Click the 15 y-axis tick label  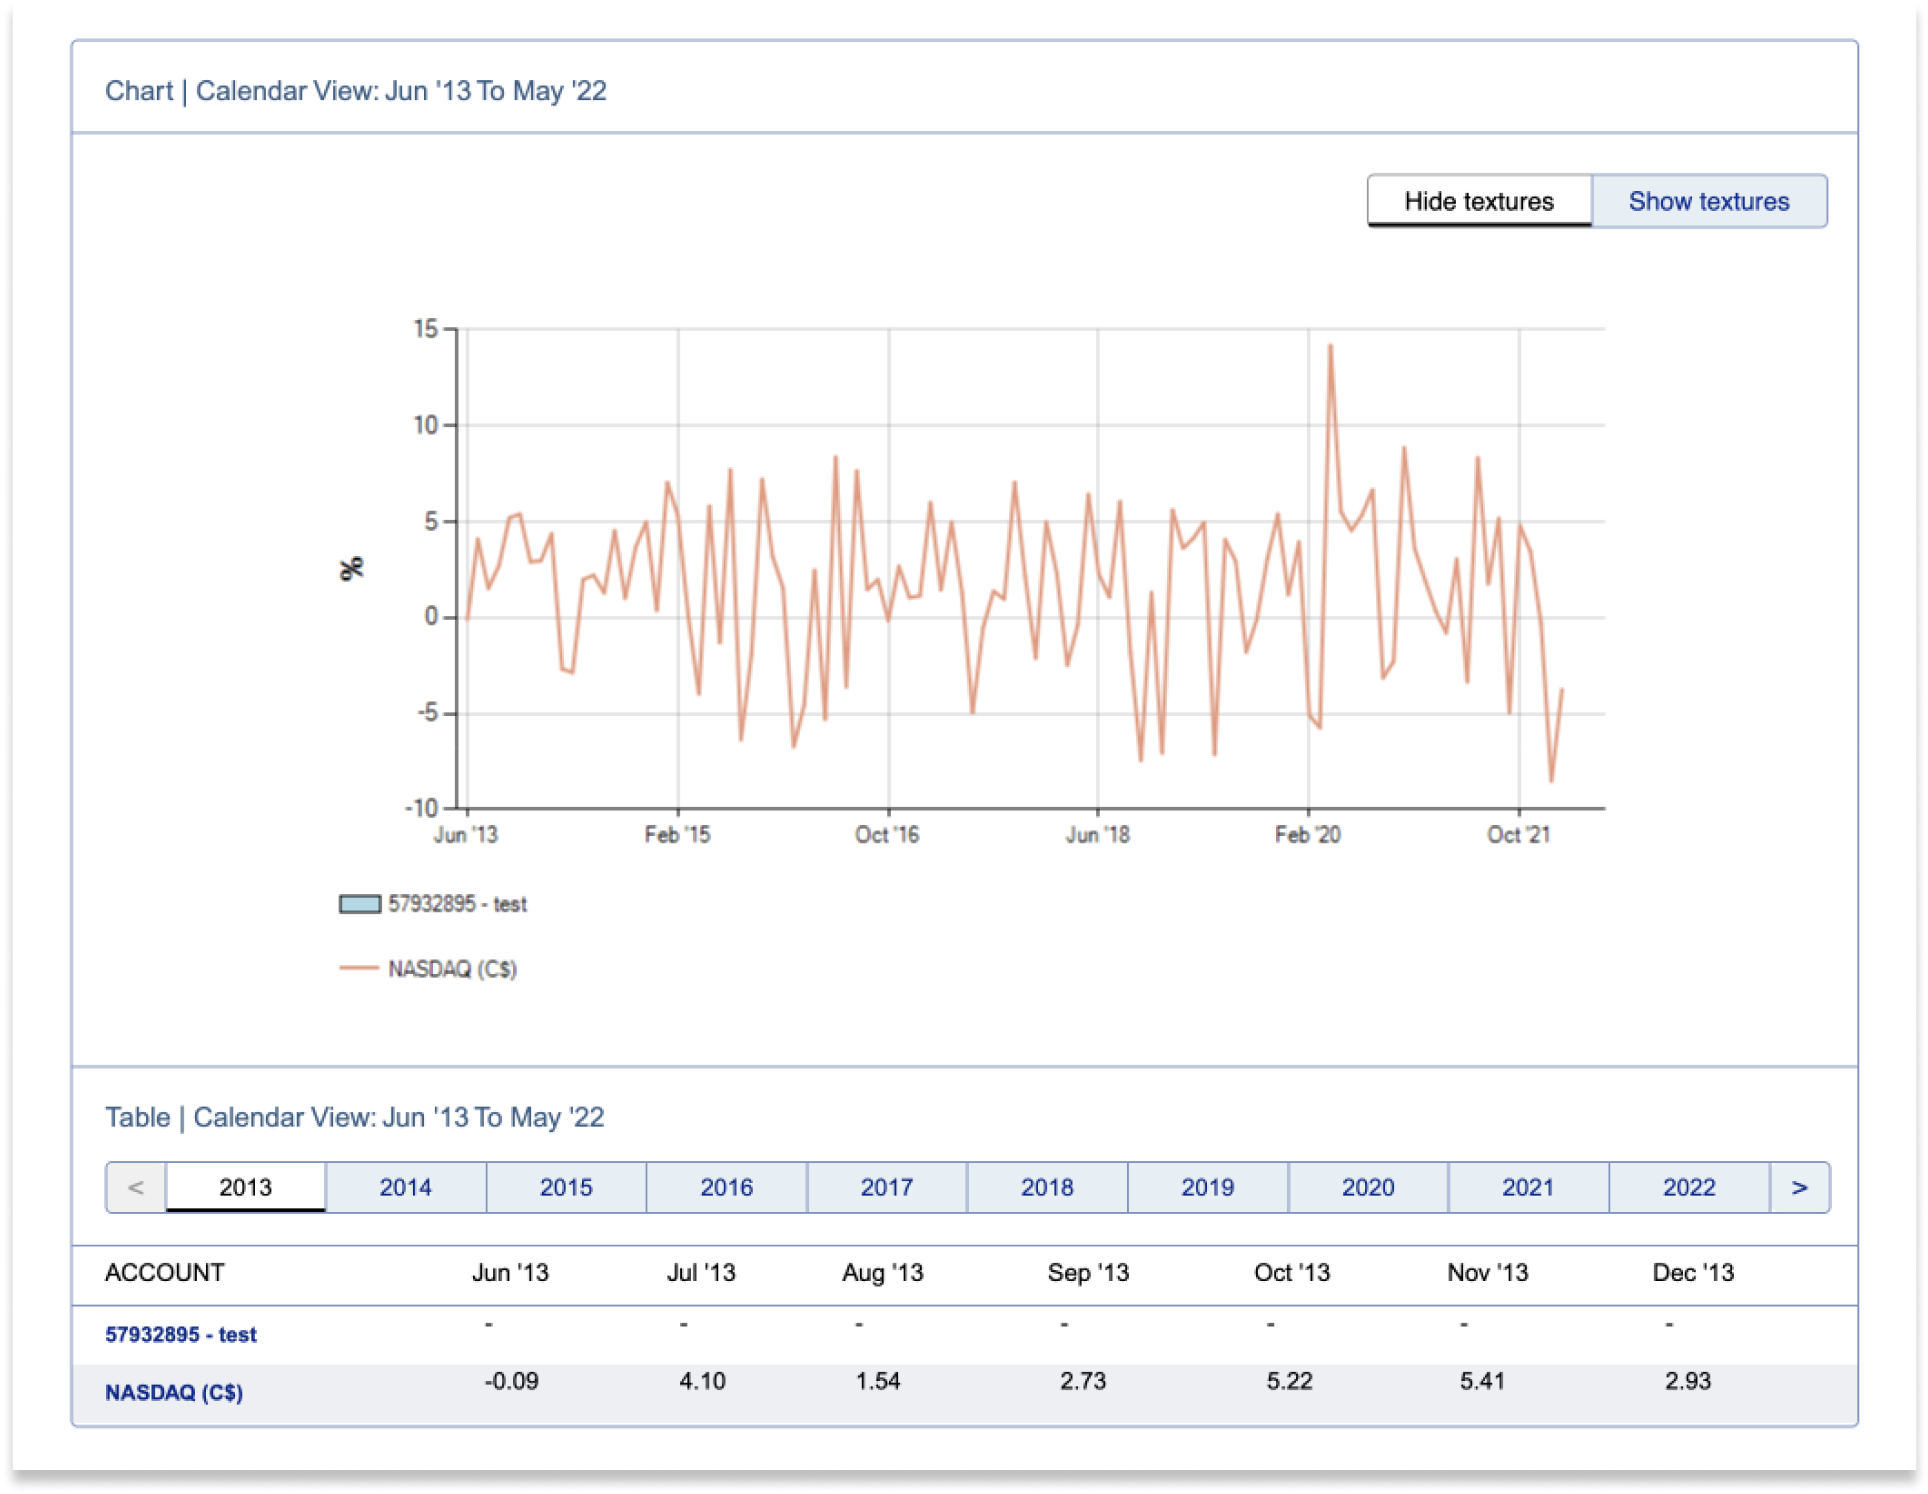426,329
